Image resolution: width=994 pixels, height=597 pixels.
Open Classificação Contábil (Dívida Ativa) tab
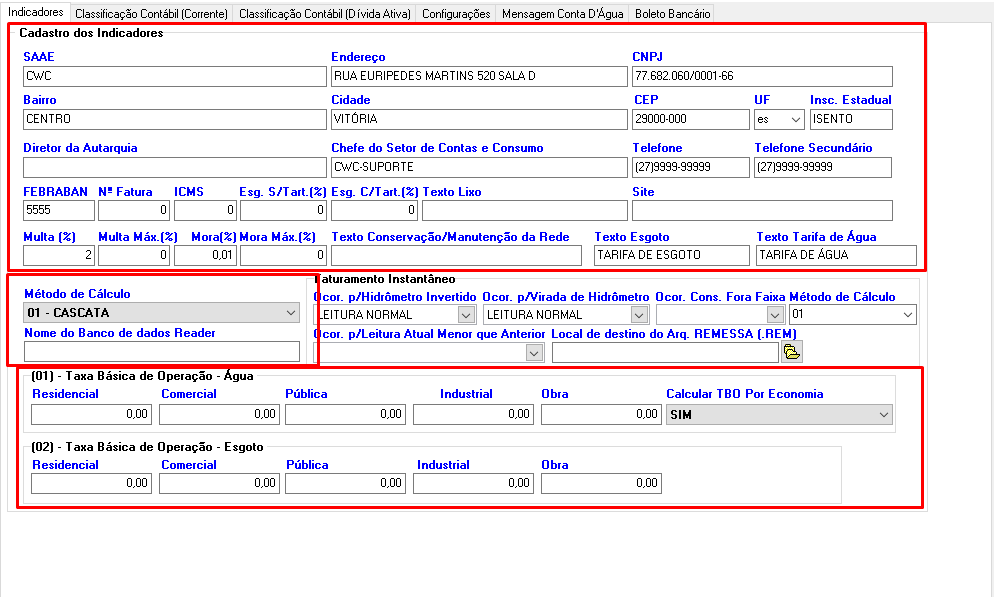324,14
